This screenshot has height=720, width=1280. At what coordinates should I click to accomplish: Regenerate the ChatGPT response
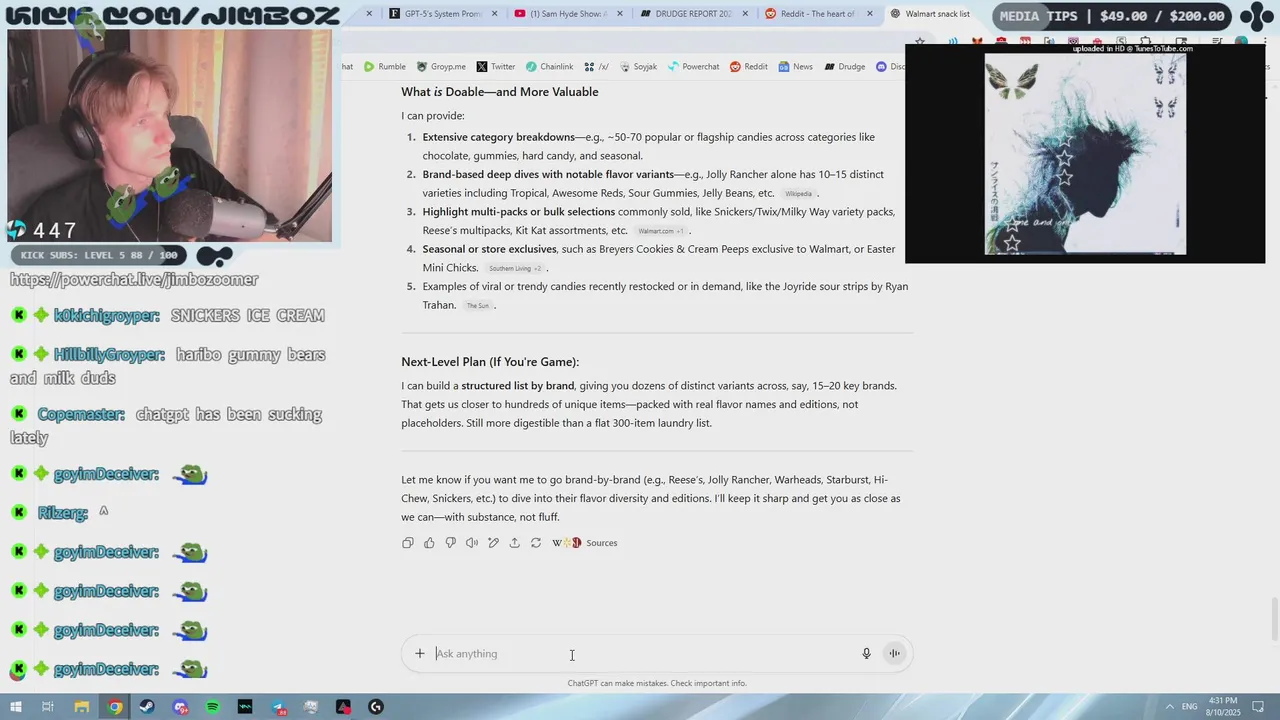tap(536, 543)
